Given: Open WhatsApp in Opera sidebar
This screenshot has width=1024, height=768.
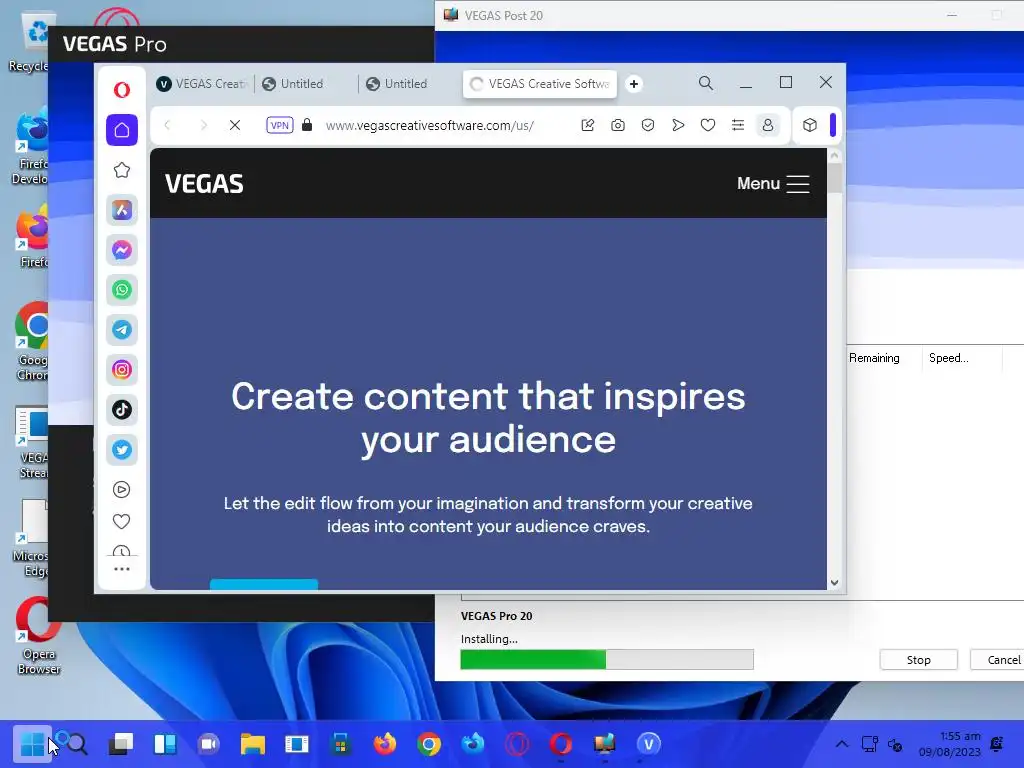Looking at the screenshot, I should 122,290.
